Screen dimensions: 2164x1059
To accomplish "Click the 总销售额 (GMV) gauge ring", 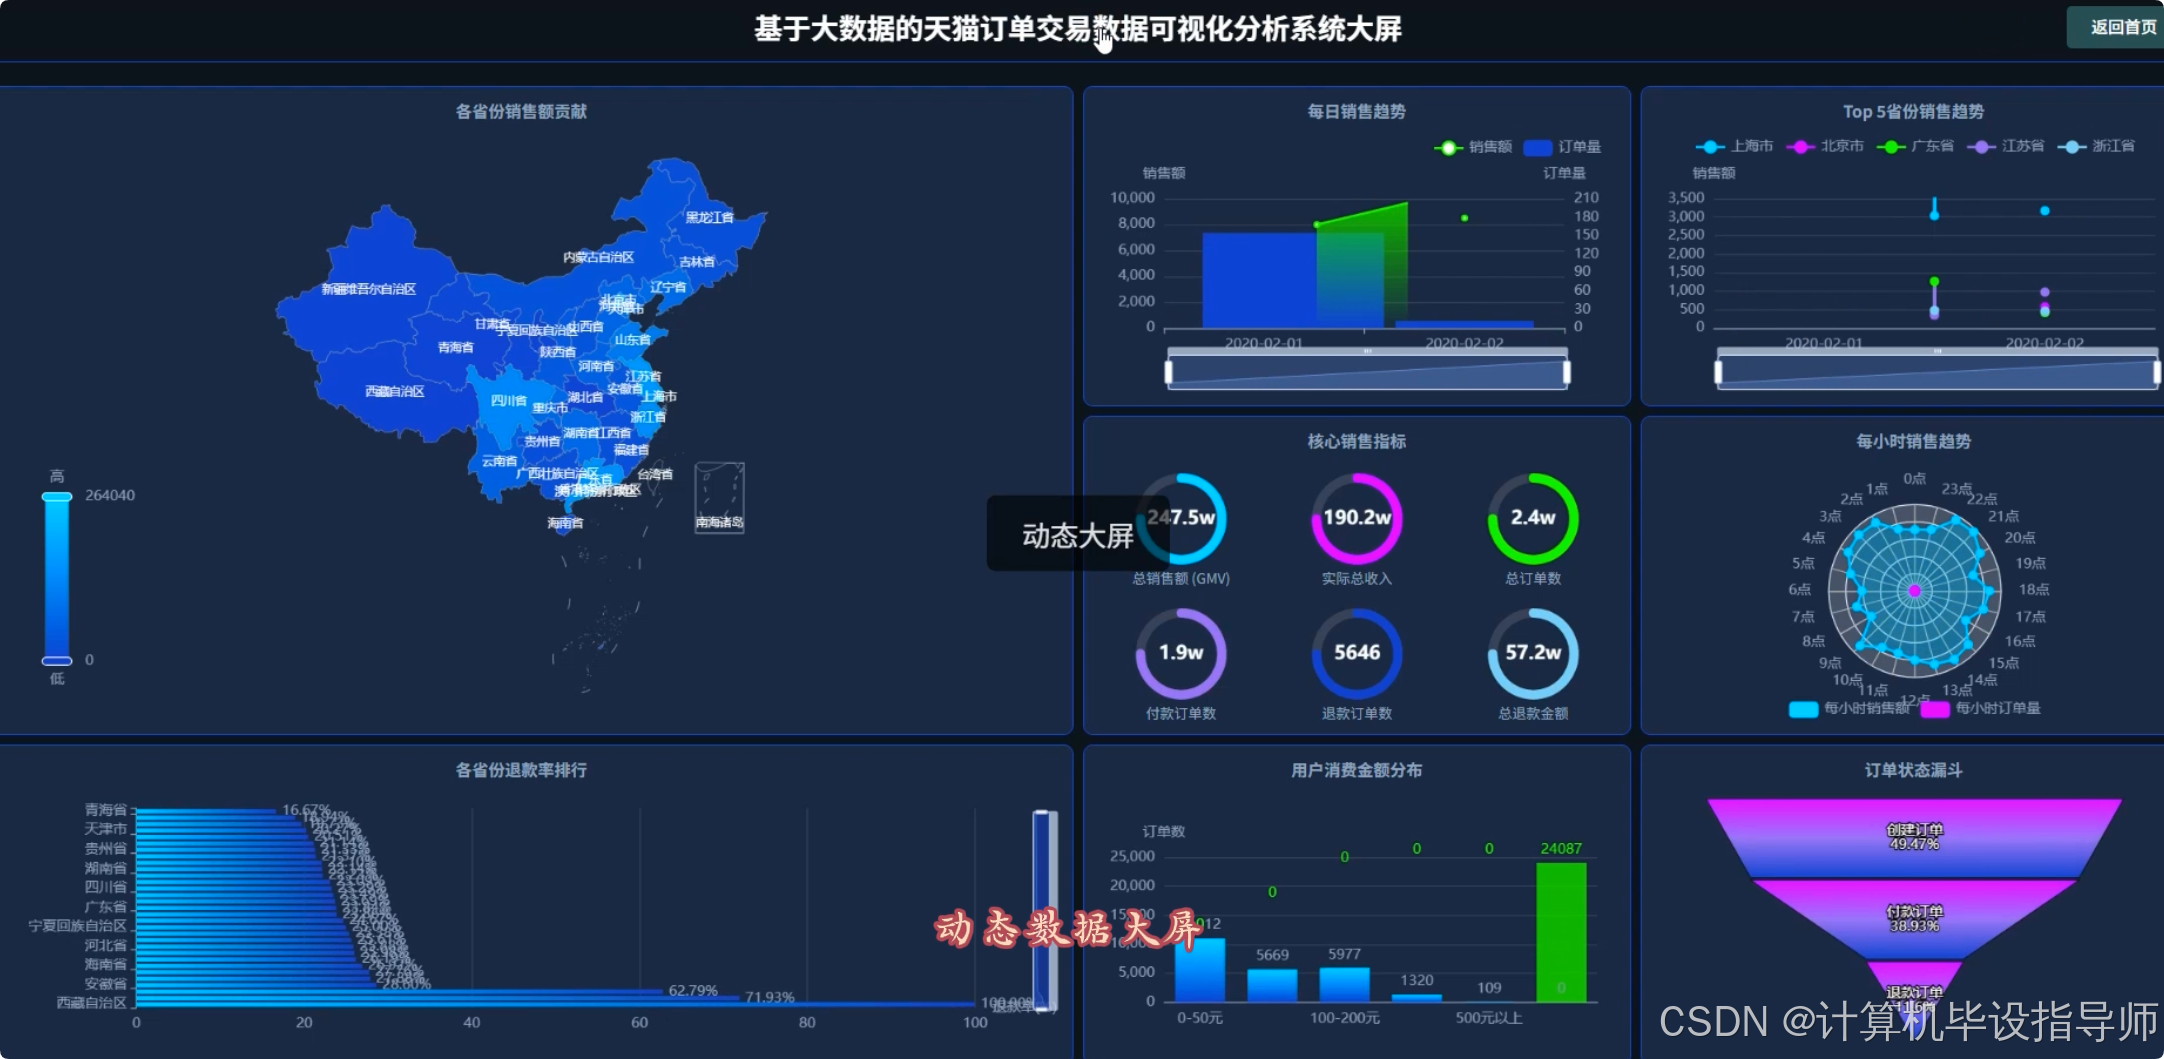I will (x=1181, y=518).
